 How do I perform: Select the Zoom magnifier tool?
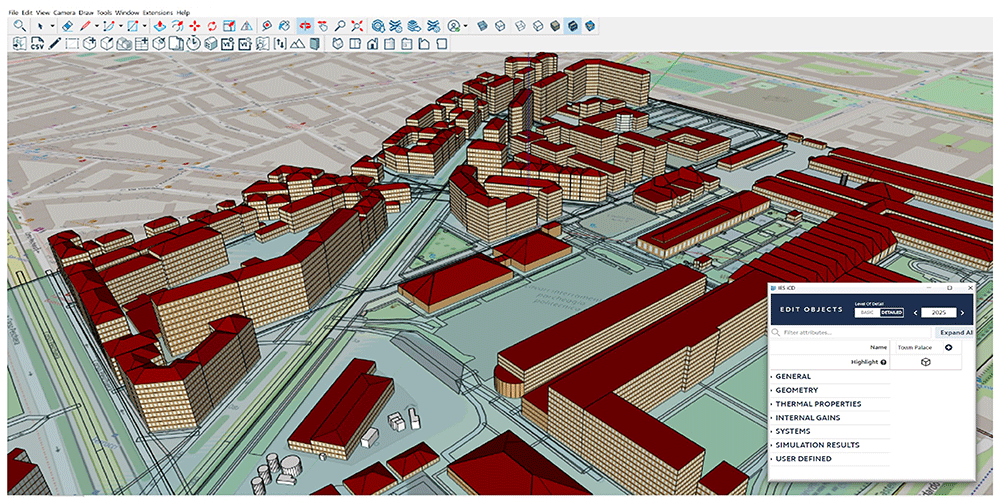[x=340, y=26]
